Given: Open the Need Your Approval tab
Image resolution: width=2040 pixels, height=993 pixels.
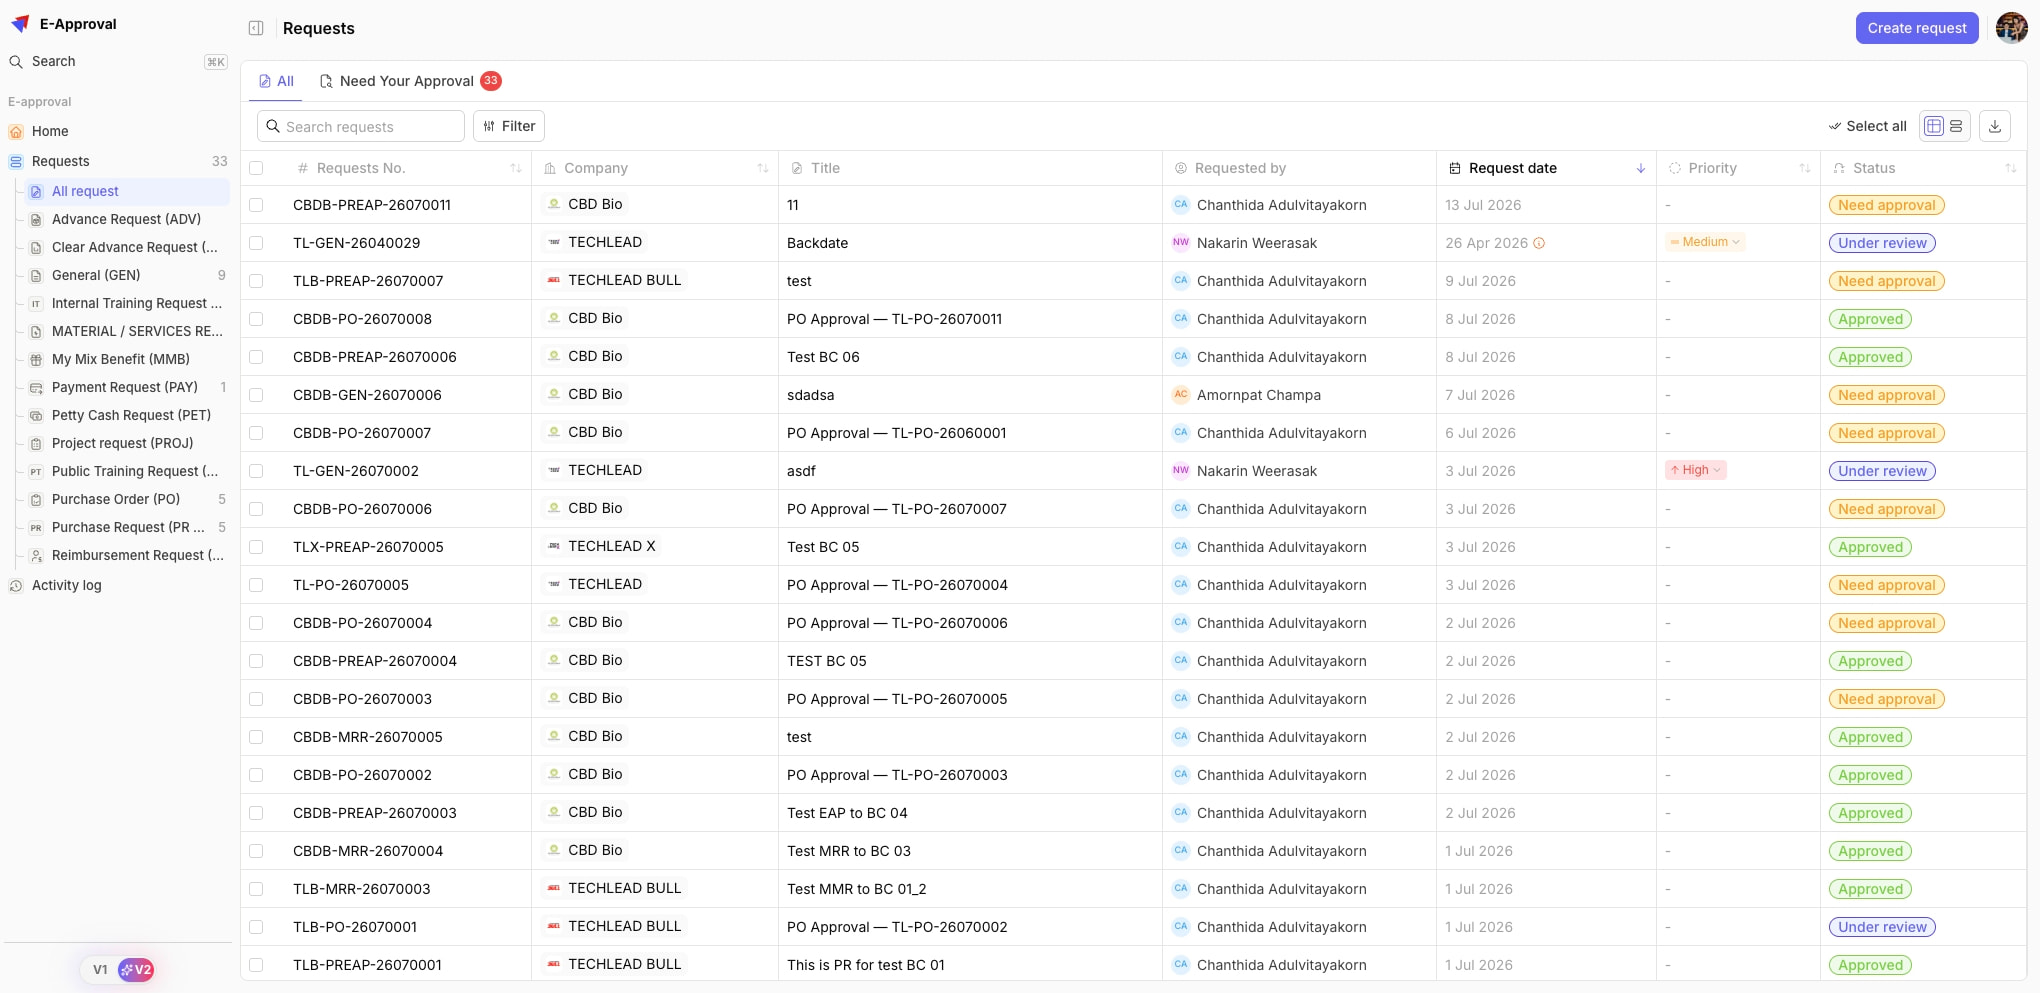Looking at the screenshot, I should coord(410,81).
